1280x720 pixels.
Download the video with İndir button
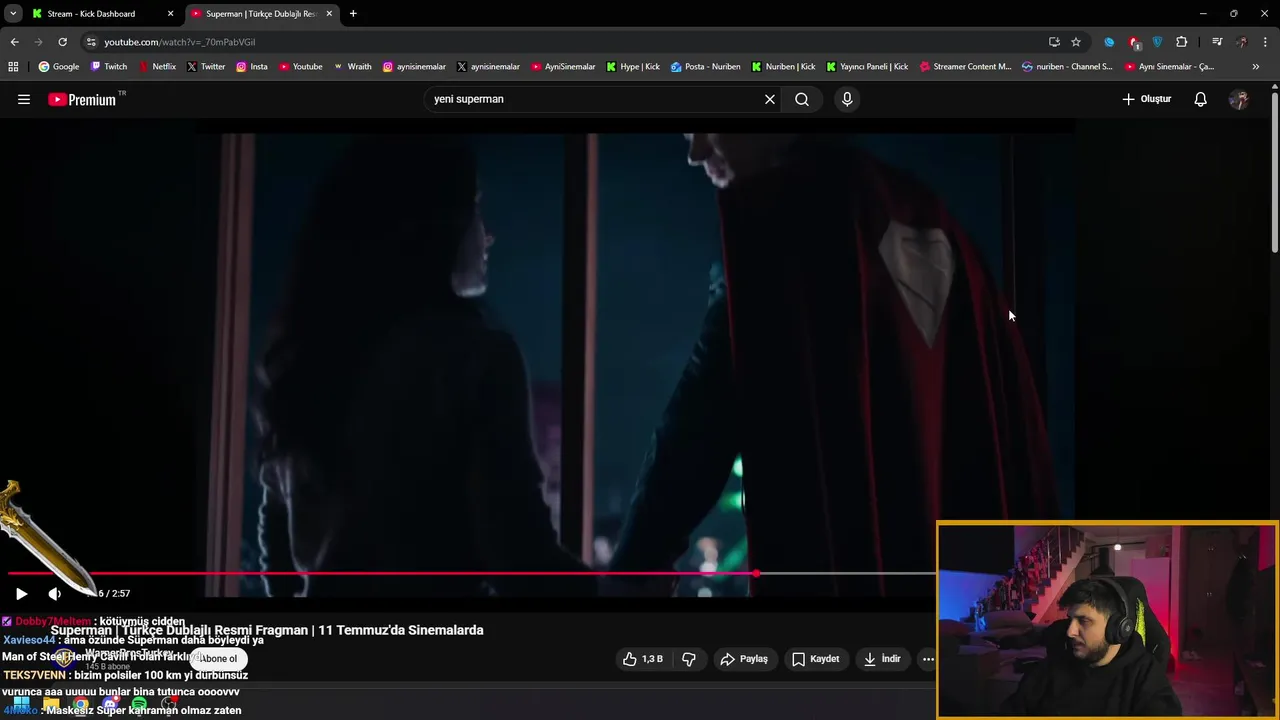[883, 659]
